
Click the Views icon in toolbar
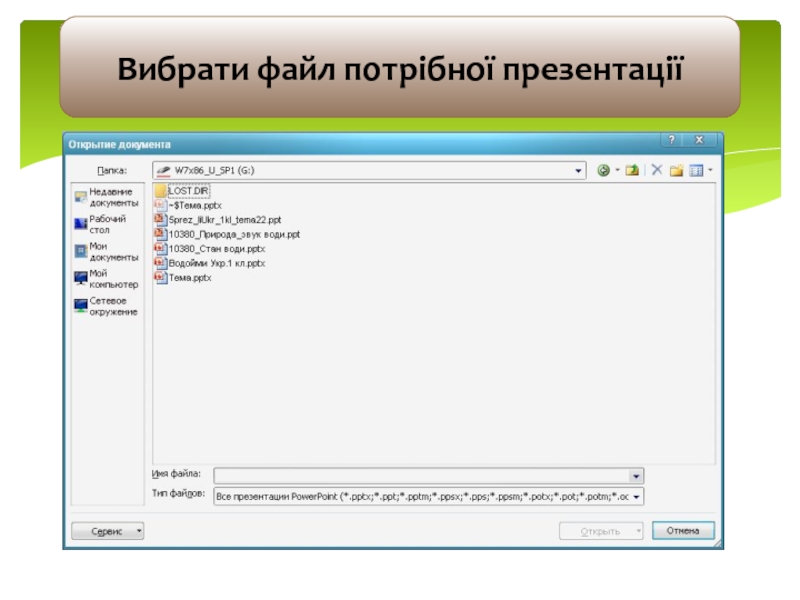(696, 170)
